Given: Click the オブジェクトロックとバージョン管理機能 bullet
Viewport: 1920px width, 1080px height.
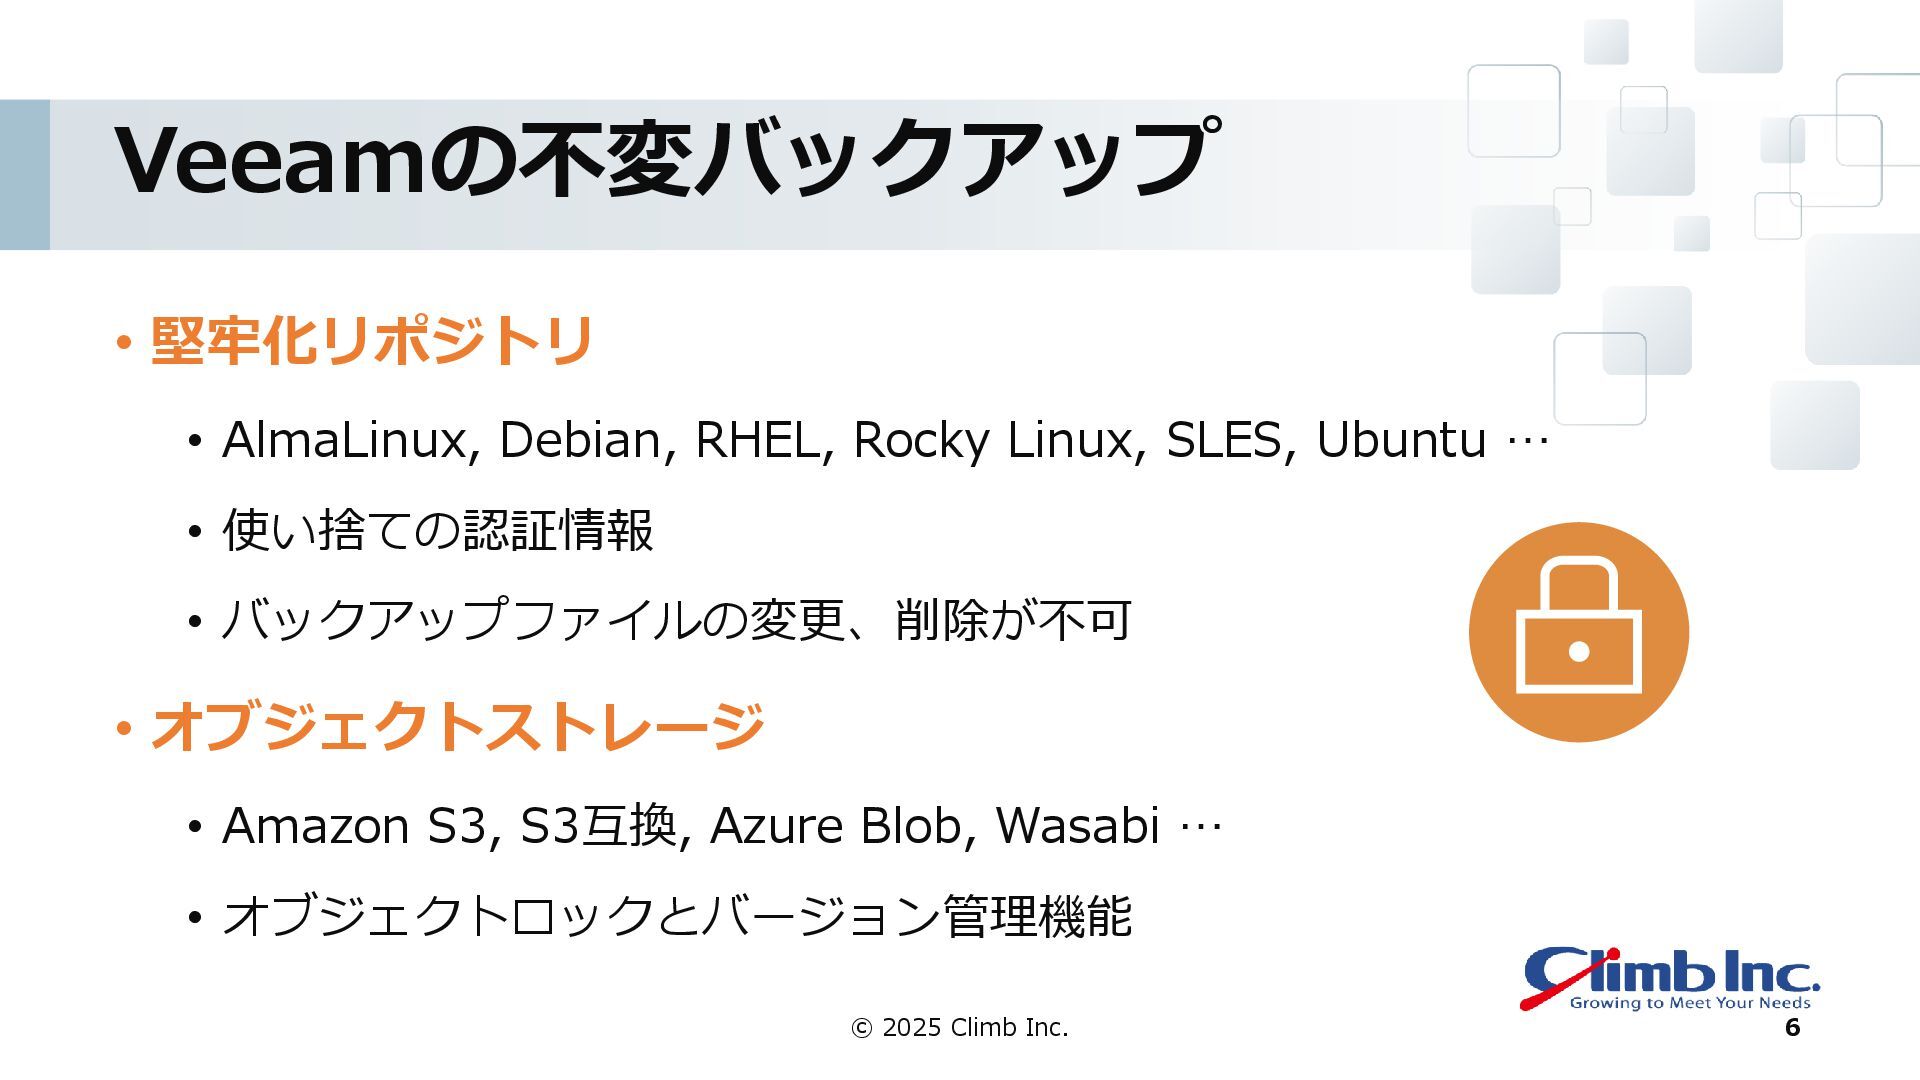Looking at the screenshot, I should coord(676,916).
